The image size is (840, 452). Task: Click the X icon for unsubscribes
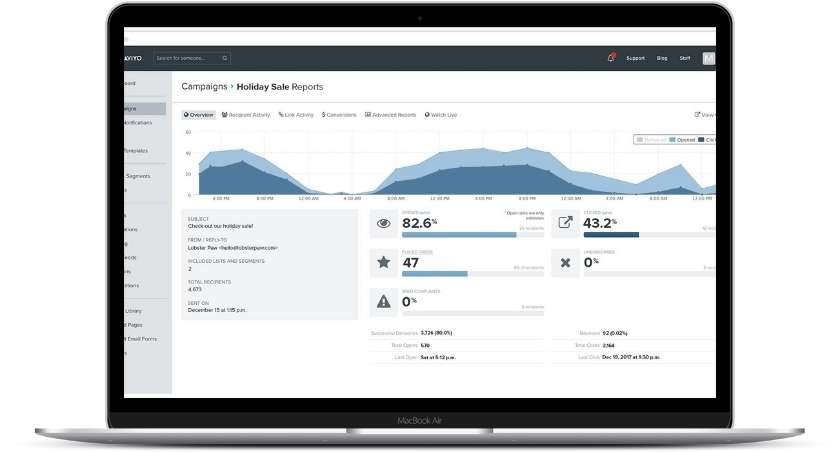pyautogui.click(x=565, y=263)
